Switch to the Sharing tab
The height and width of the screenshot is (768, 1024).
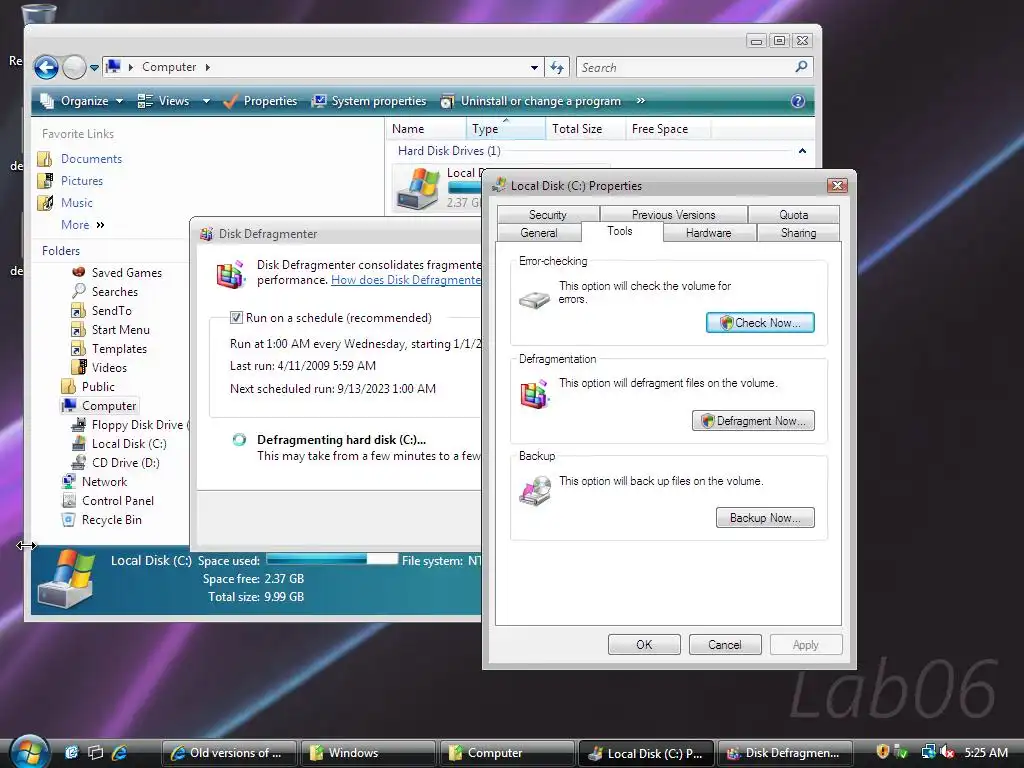(x=798, y=233)
